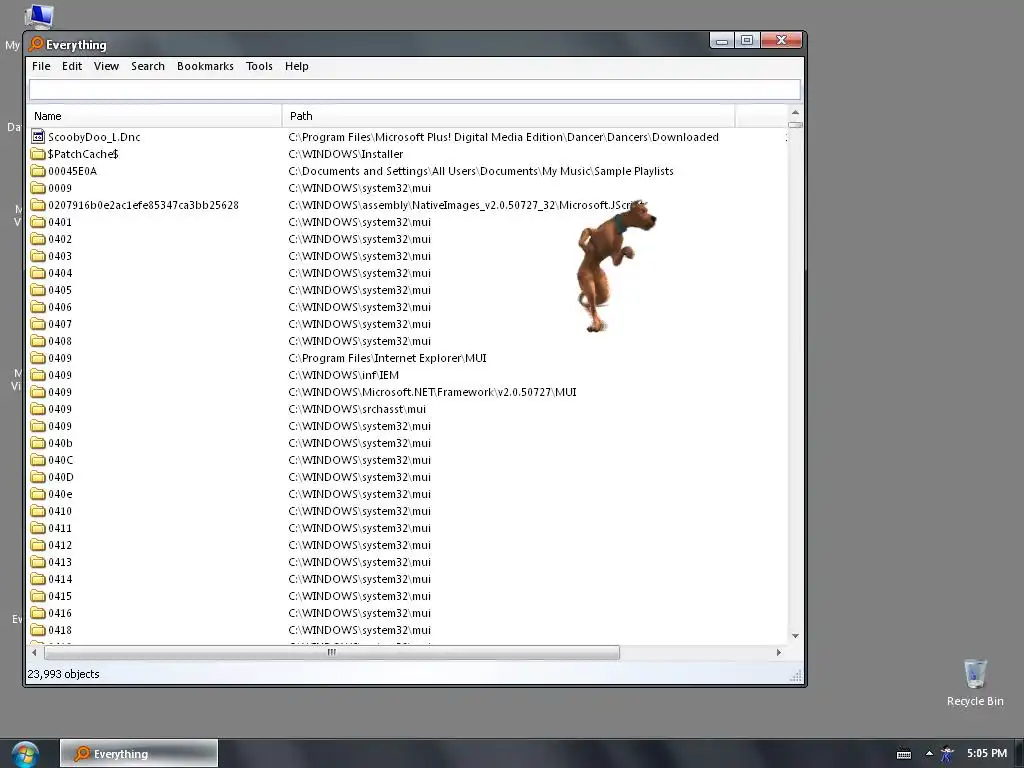Select the 0412 folder icon
Screen dimensions: 1024x768
38,545
